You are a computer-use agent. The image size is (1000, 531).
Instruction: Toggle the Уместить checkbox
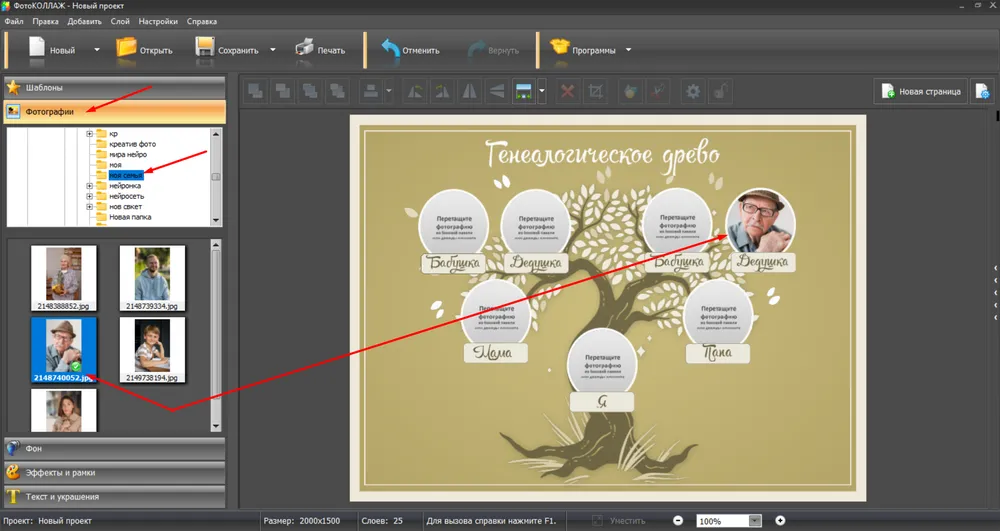click(x=598, y=521)
